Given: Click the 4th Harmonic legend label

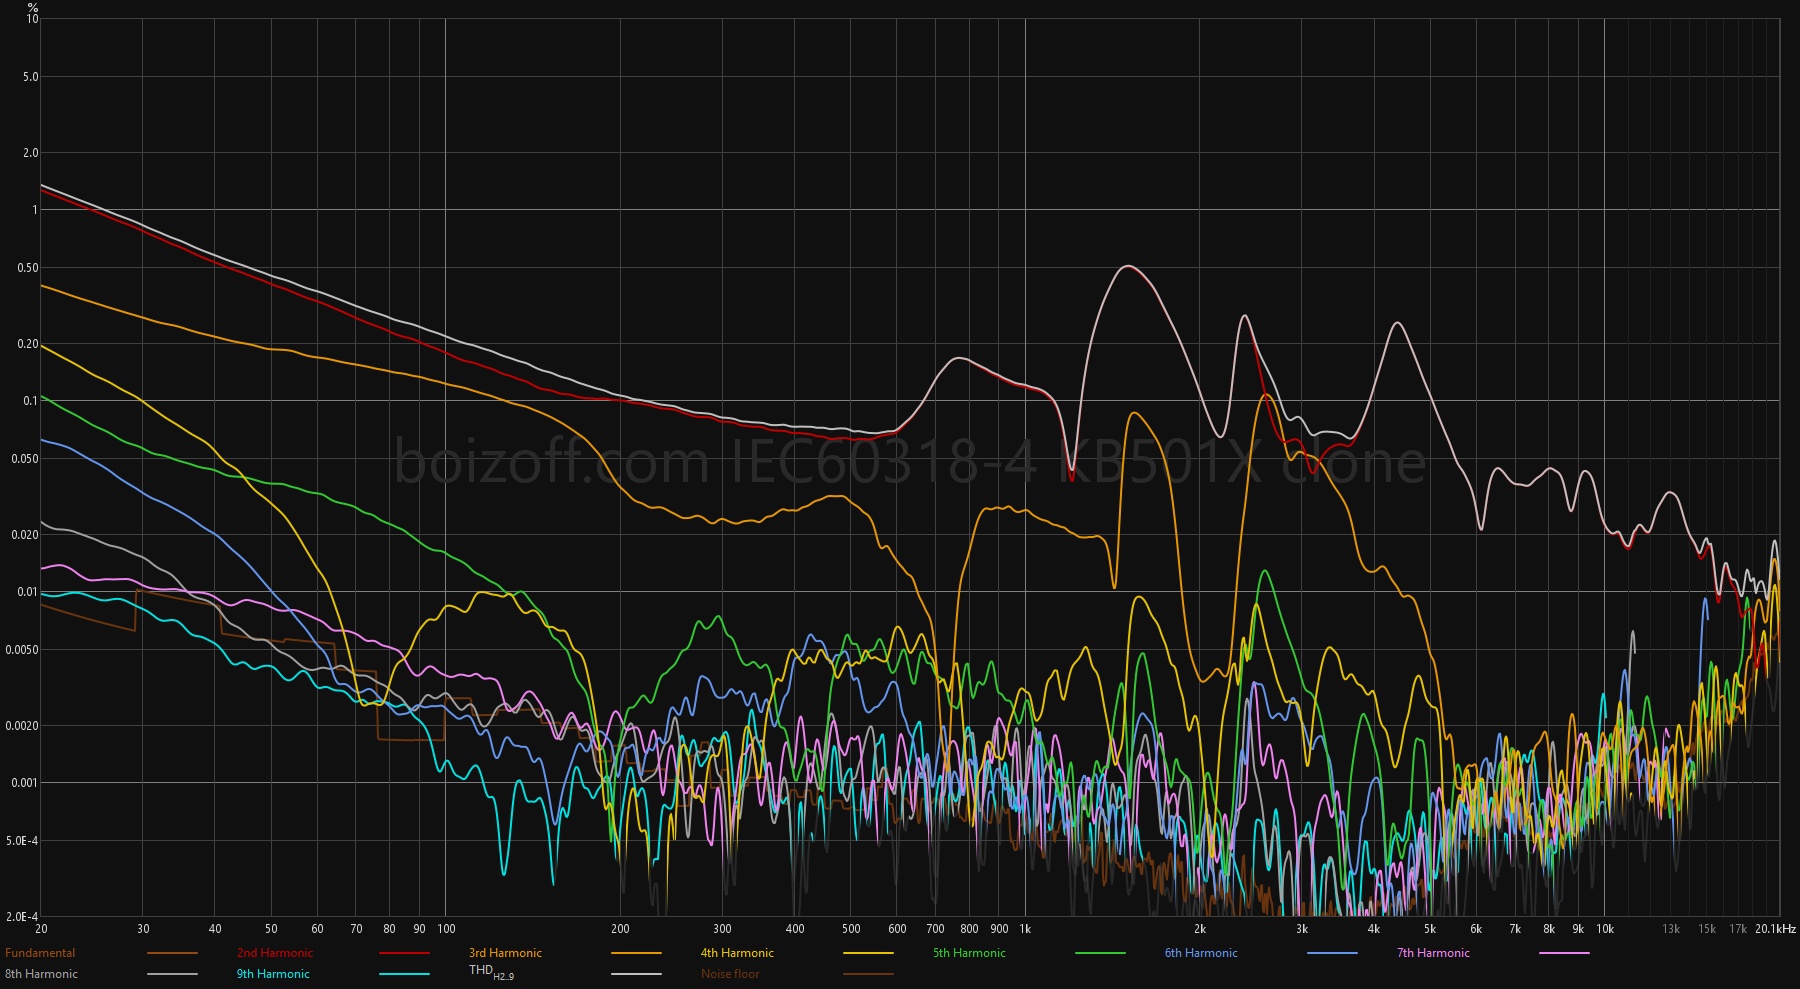Looking at the screenshot, I should 737,953.
